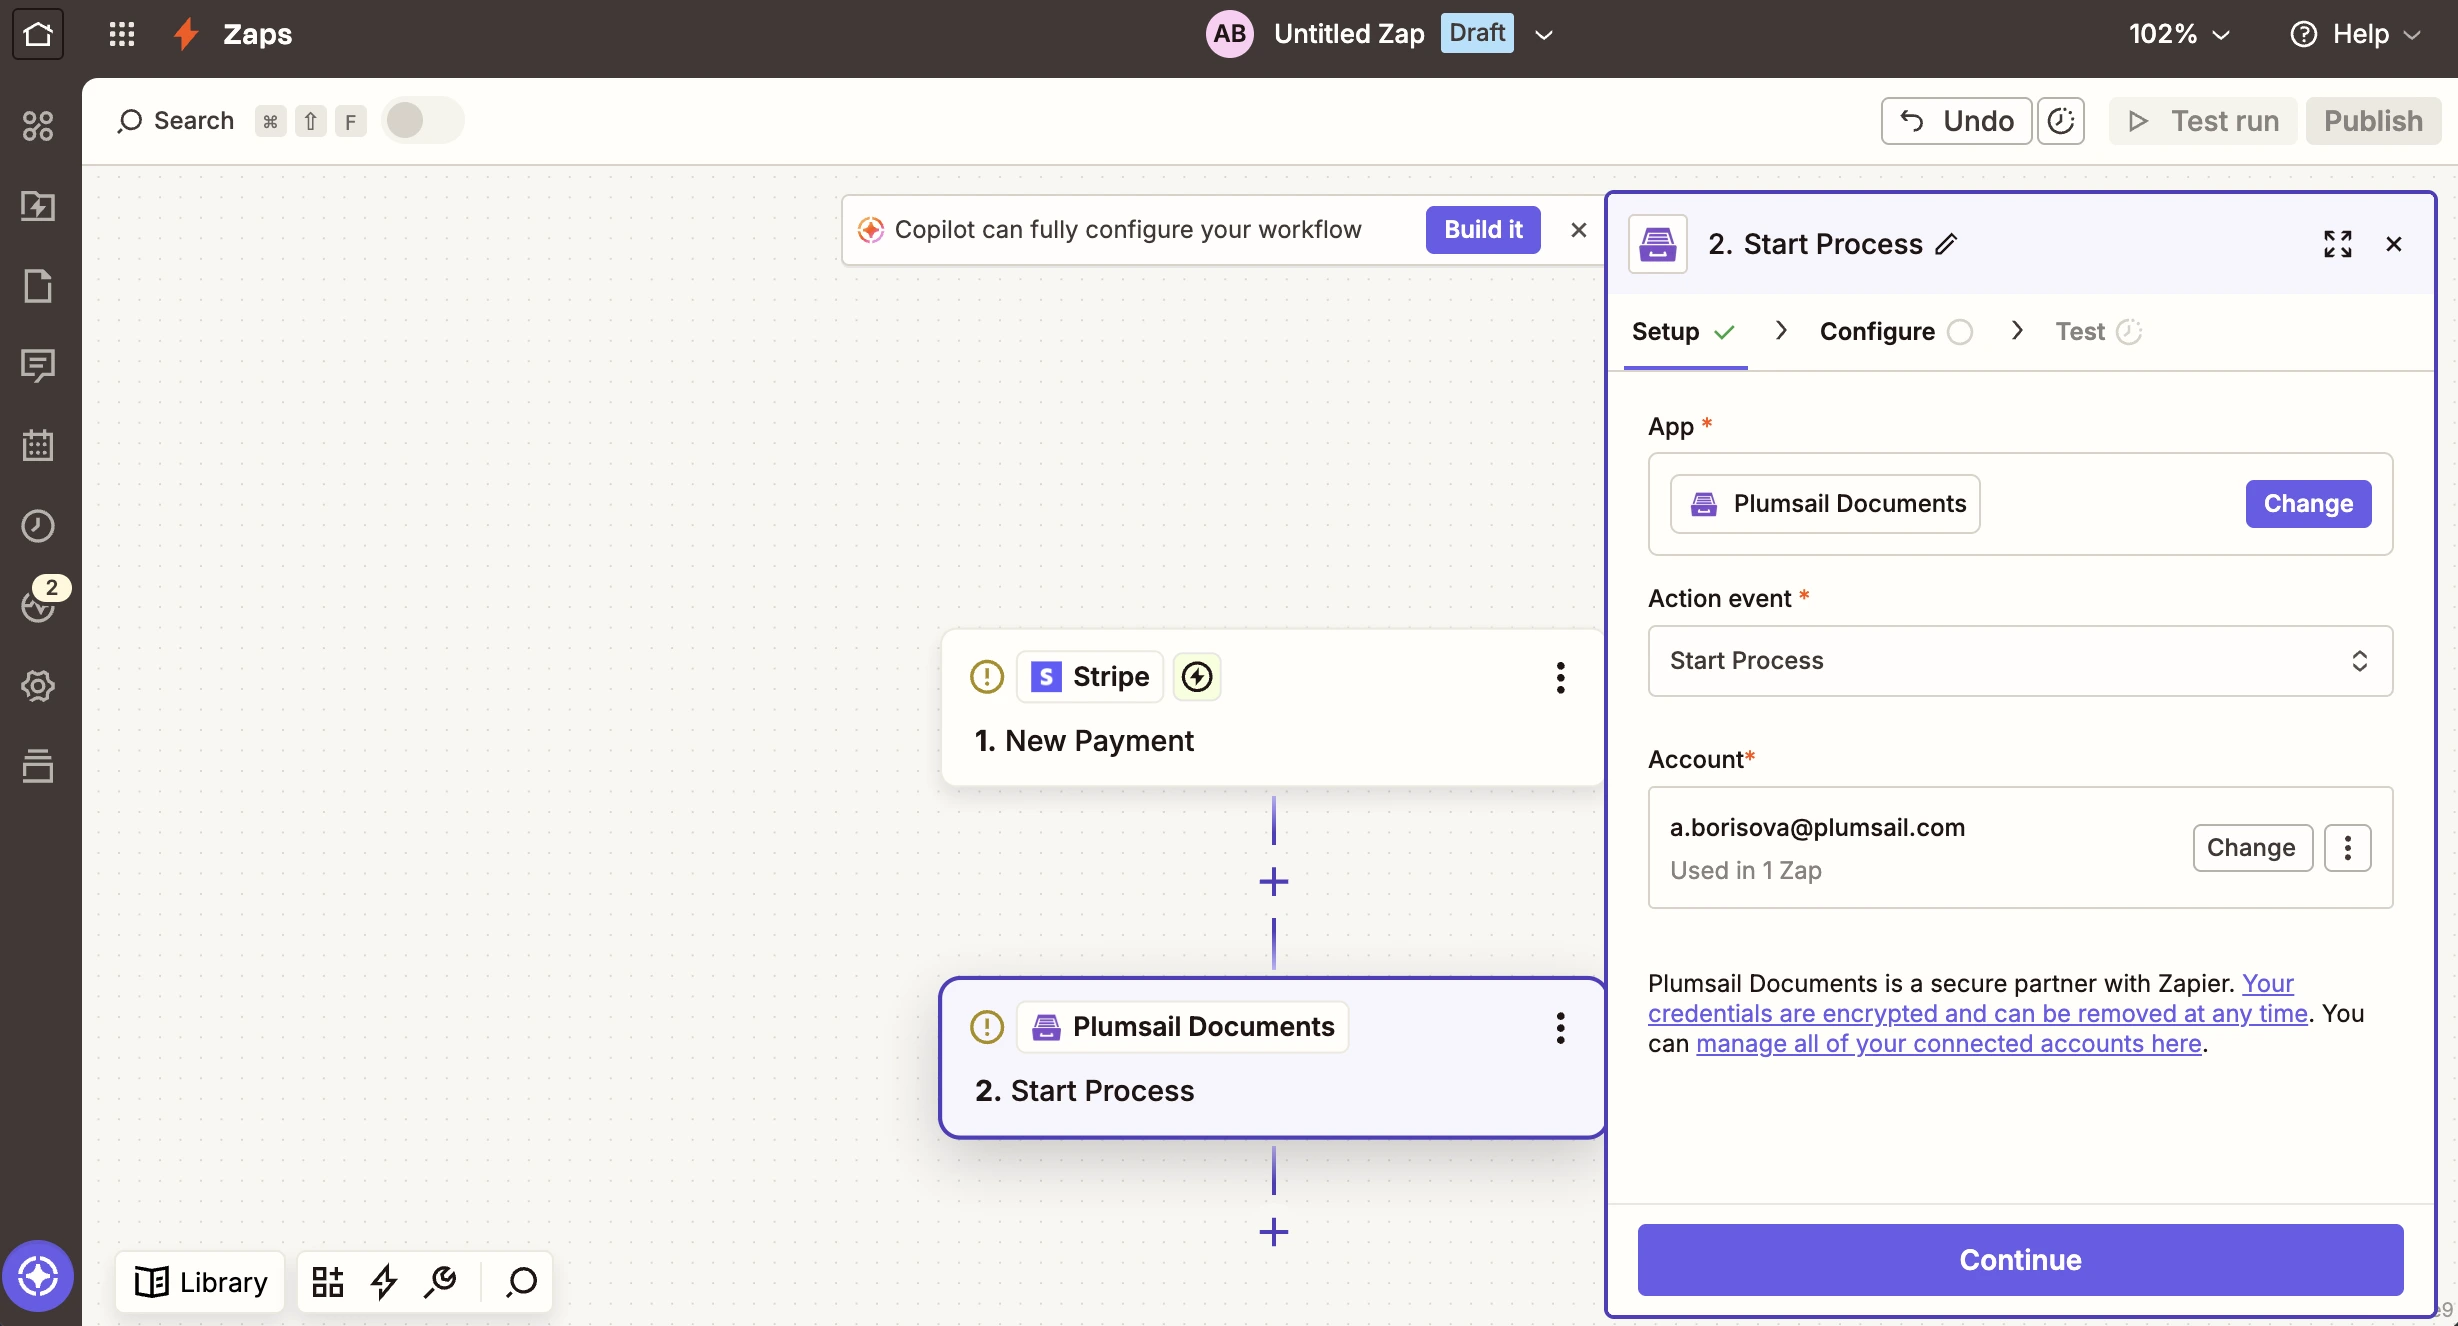Open the account three-dot options menu
Screen dimensions: 2458x1326
click(x=2348, y=848)
